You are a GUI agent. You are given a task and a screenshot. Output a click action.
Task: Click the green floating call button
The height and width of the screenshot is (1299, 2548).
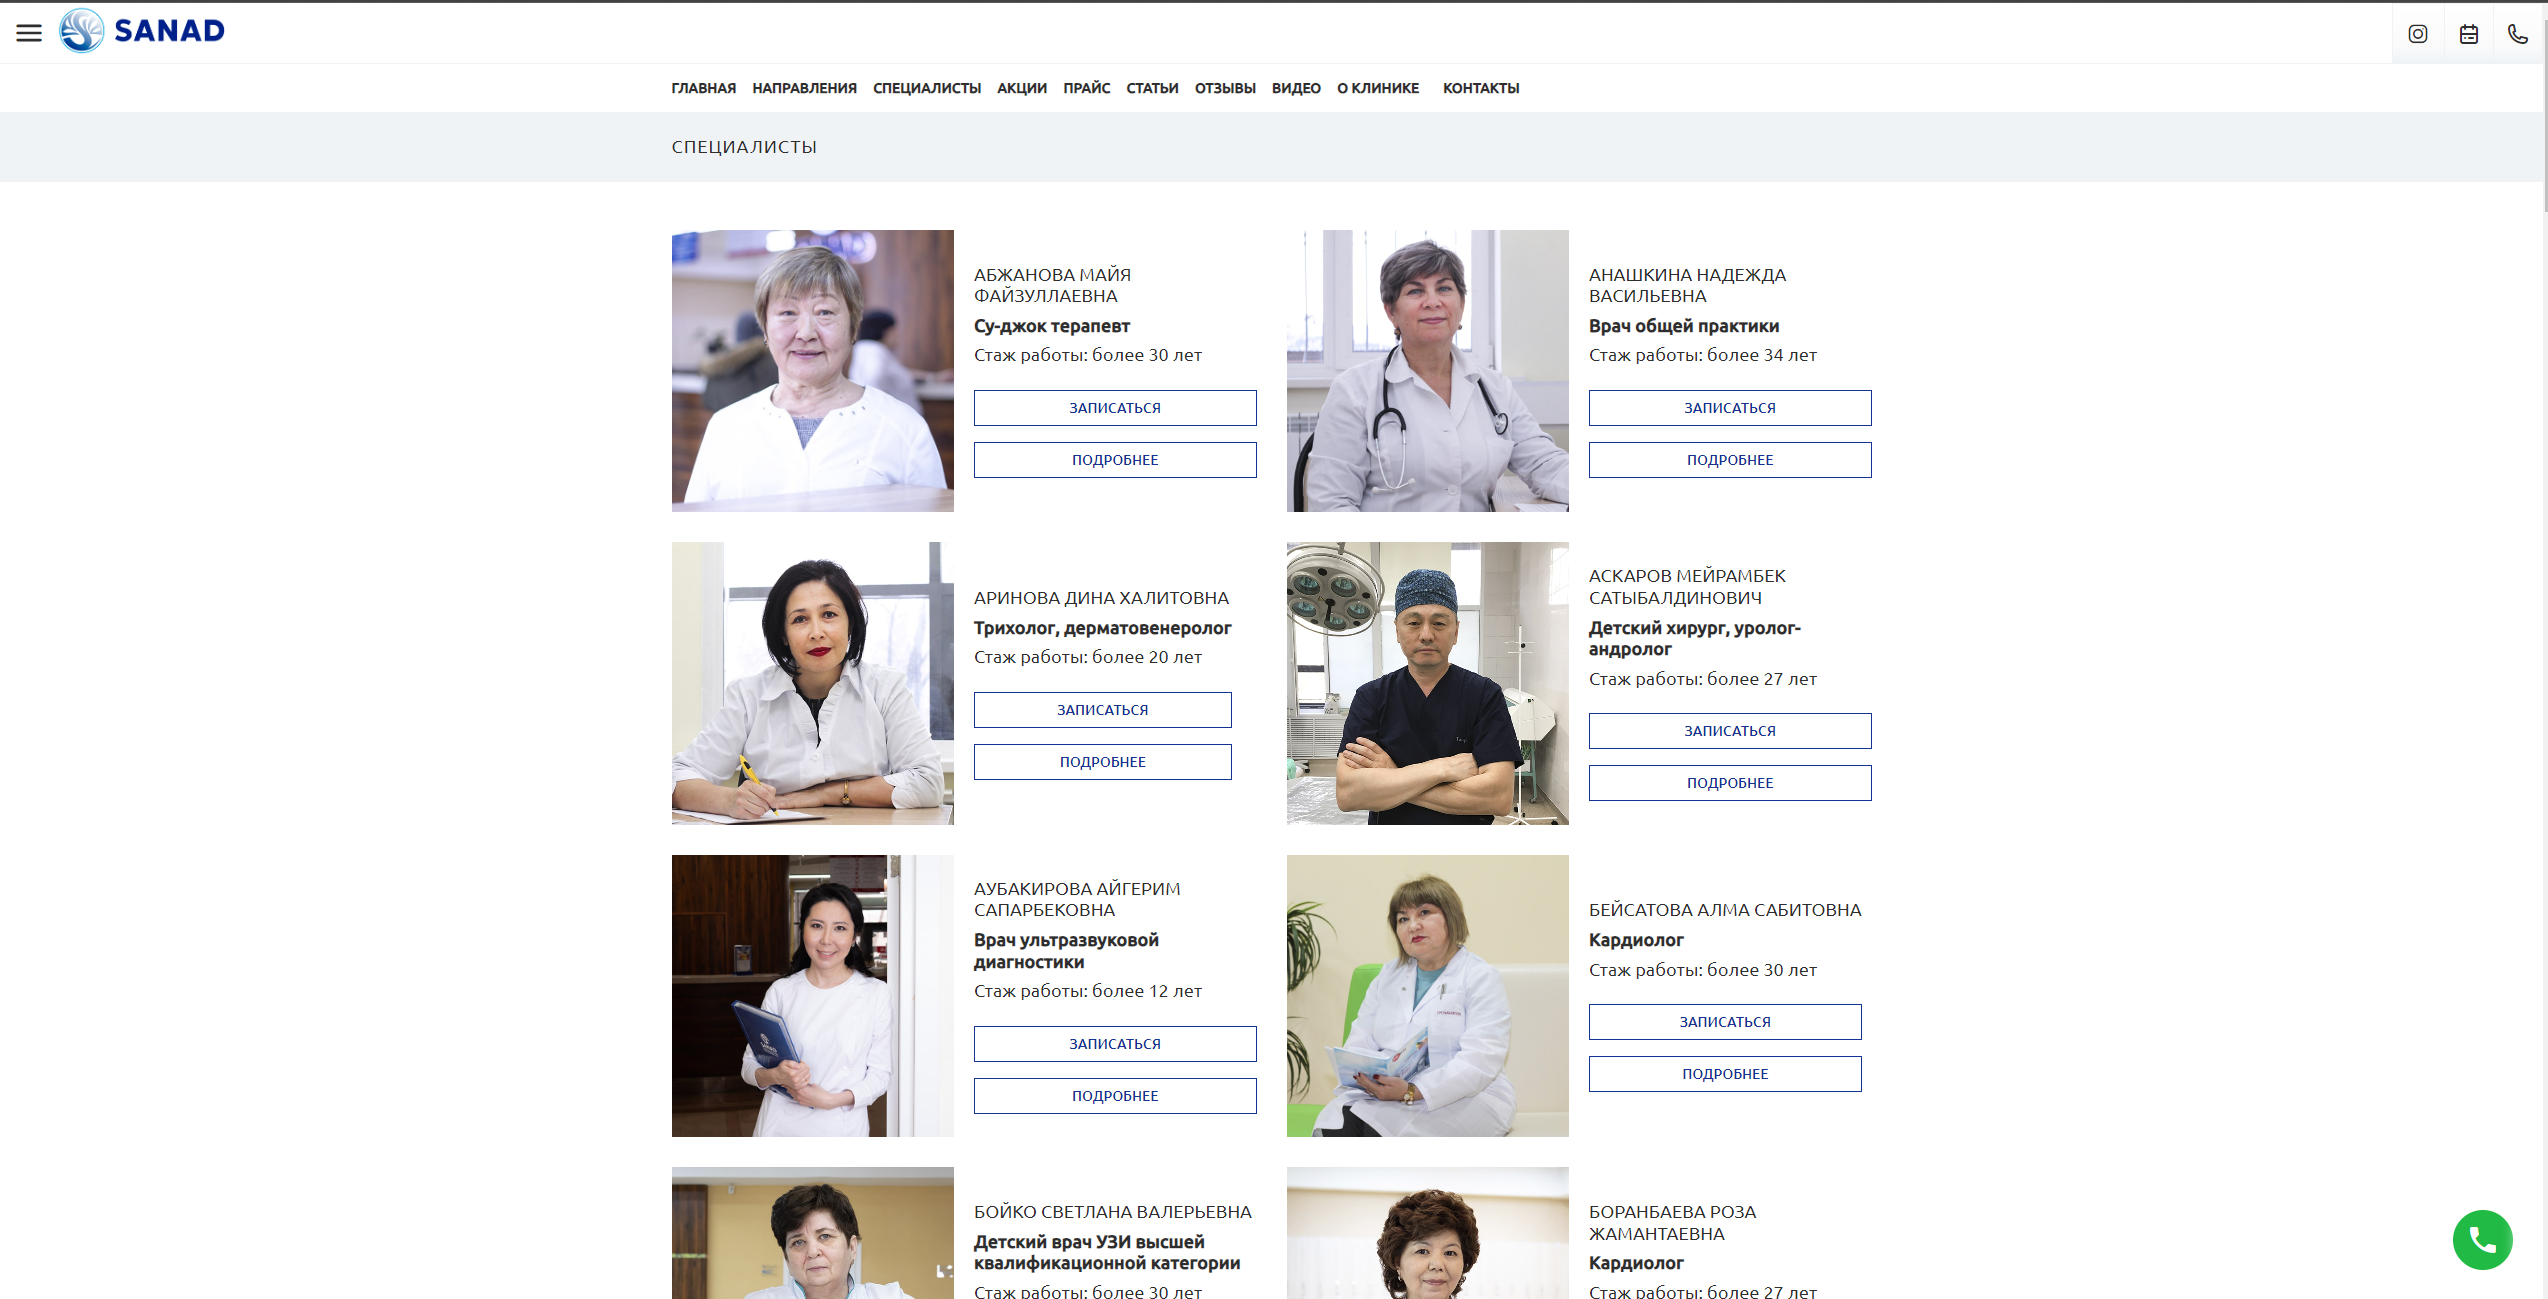[x=2482, y=1240]
